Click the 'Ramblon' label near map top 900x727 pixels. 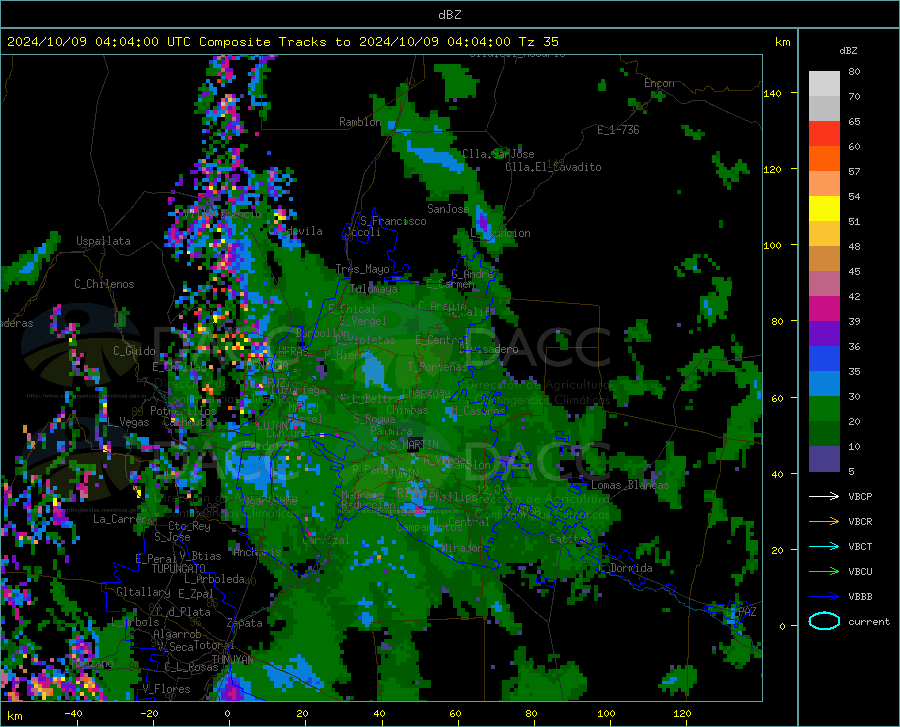coord(360,122)
